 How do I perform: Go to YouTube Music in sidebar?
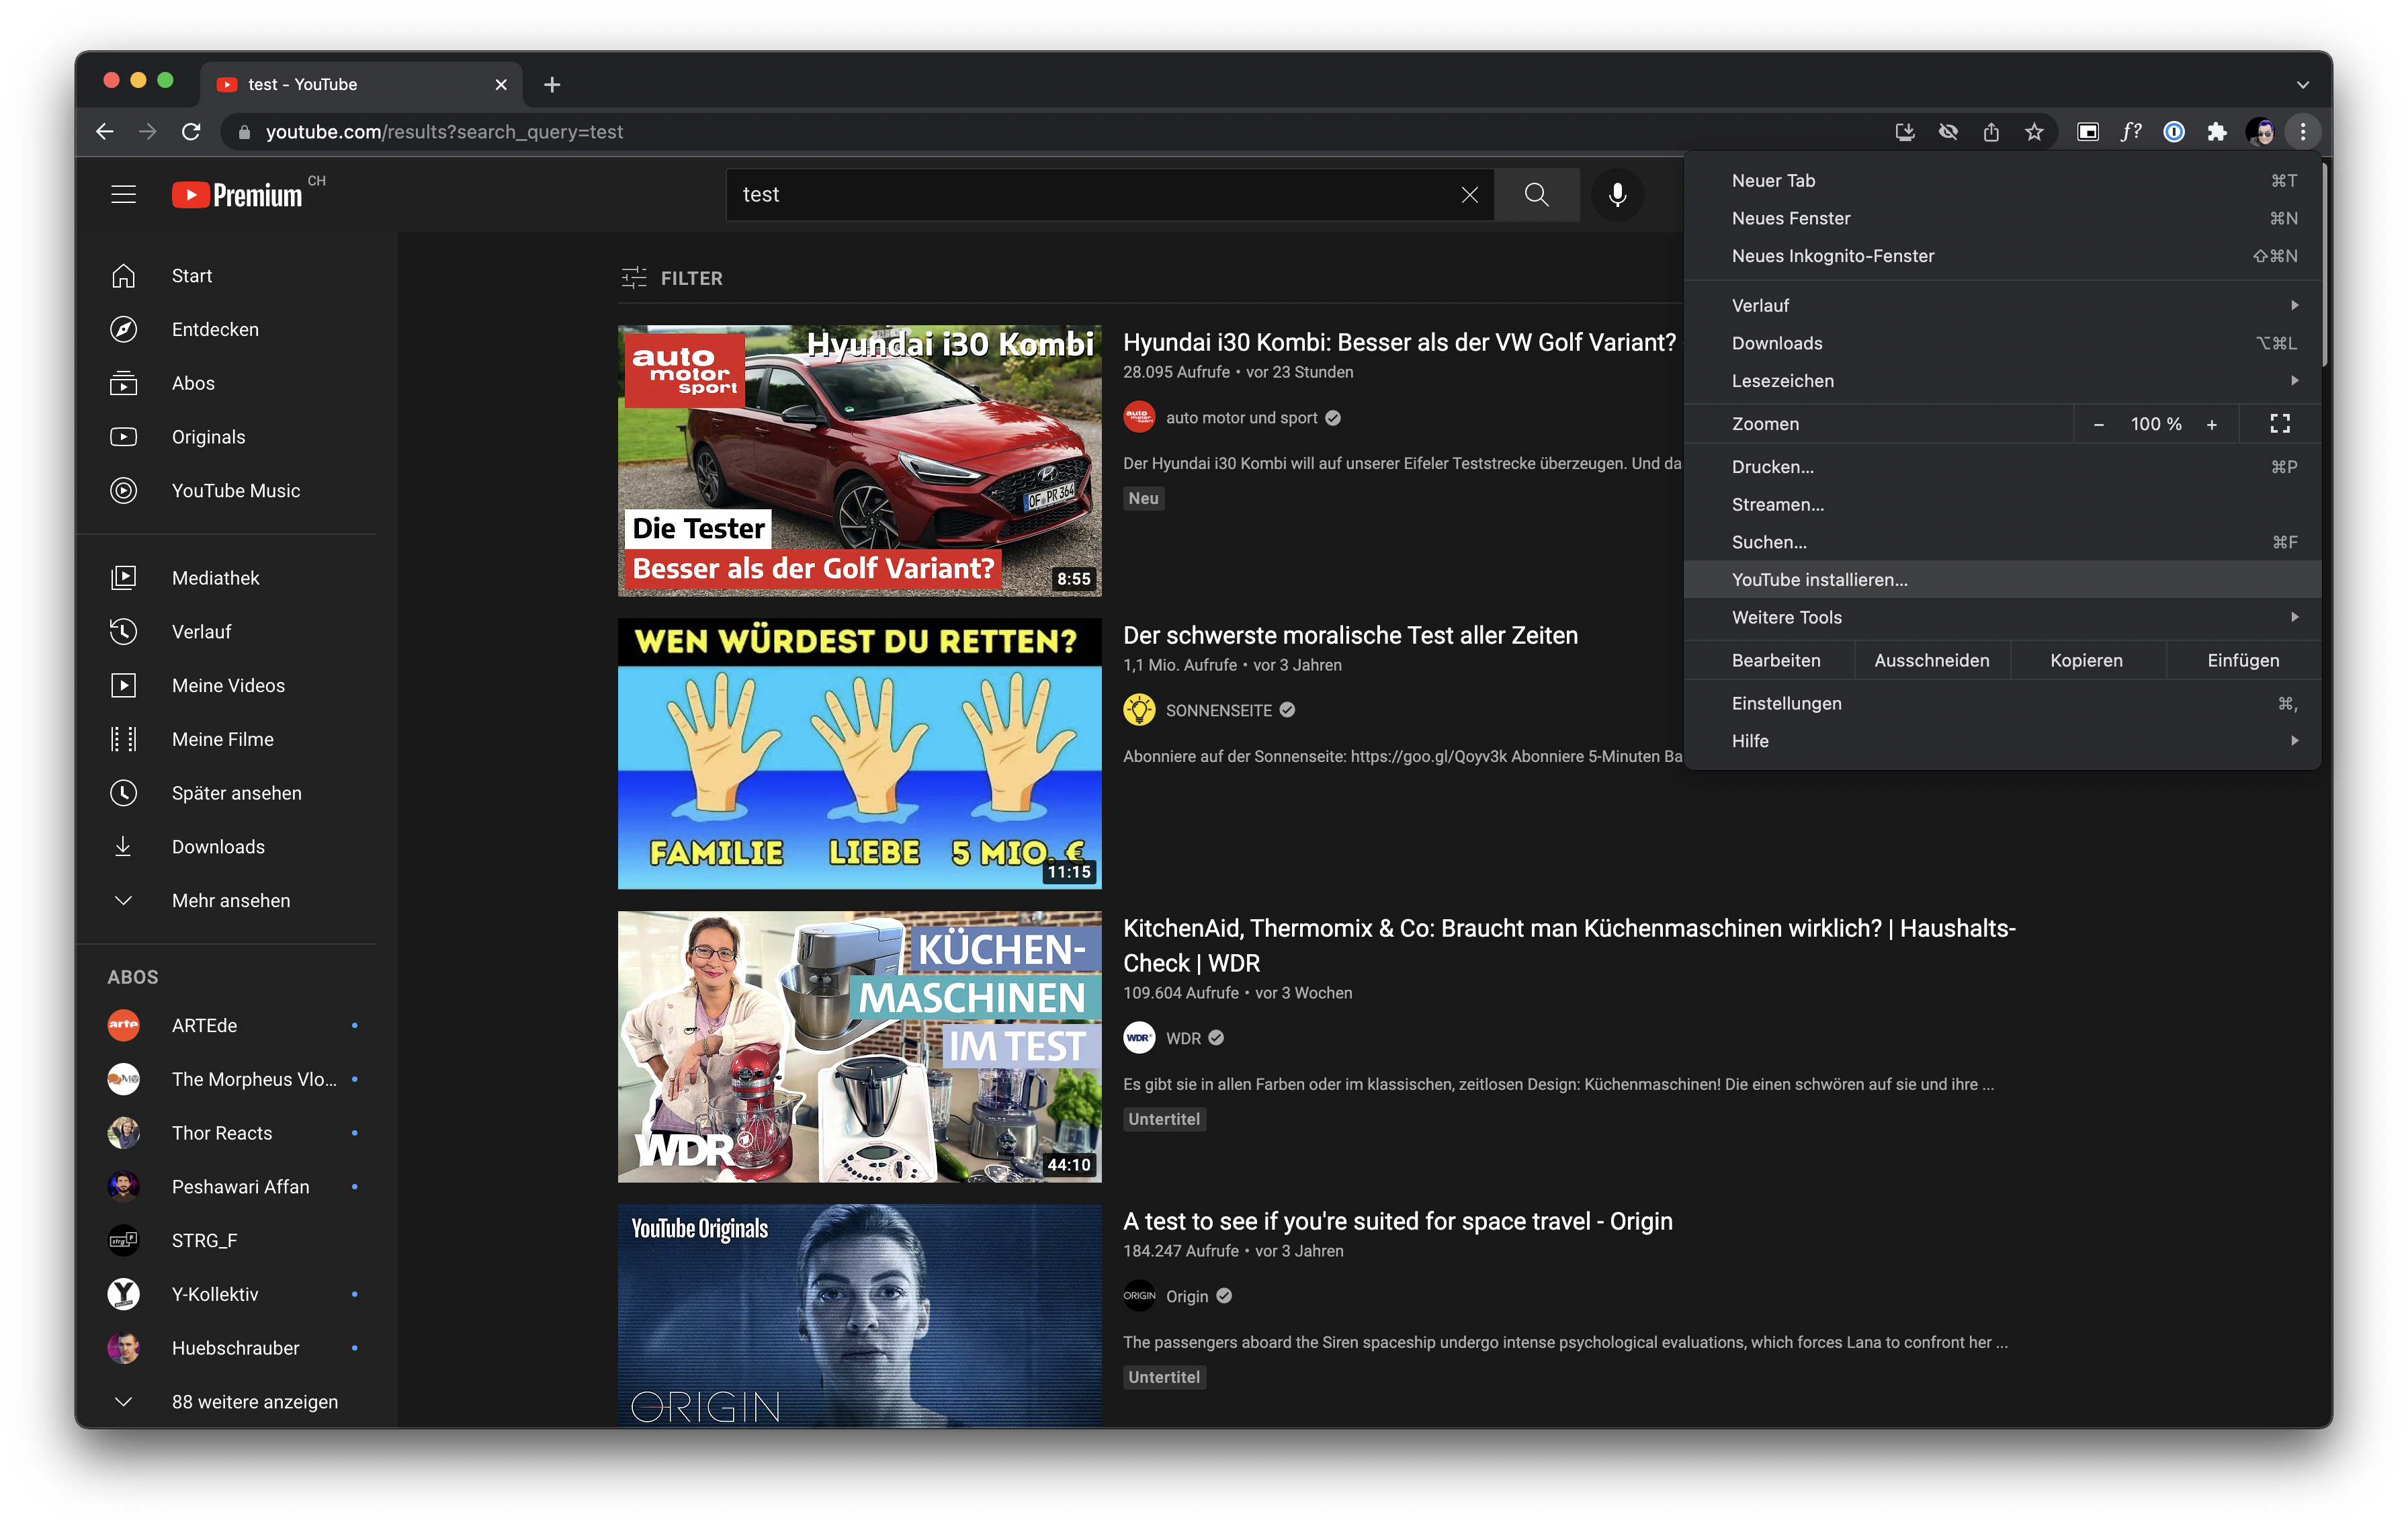[x=235, y=491]
